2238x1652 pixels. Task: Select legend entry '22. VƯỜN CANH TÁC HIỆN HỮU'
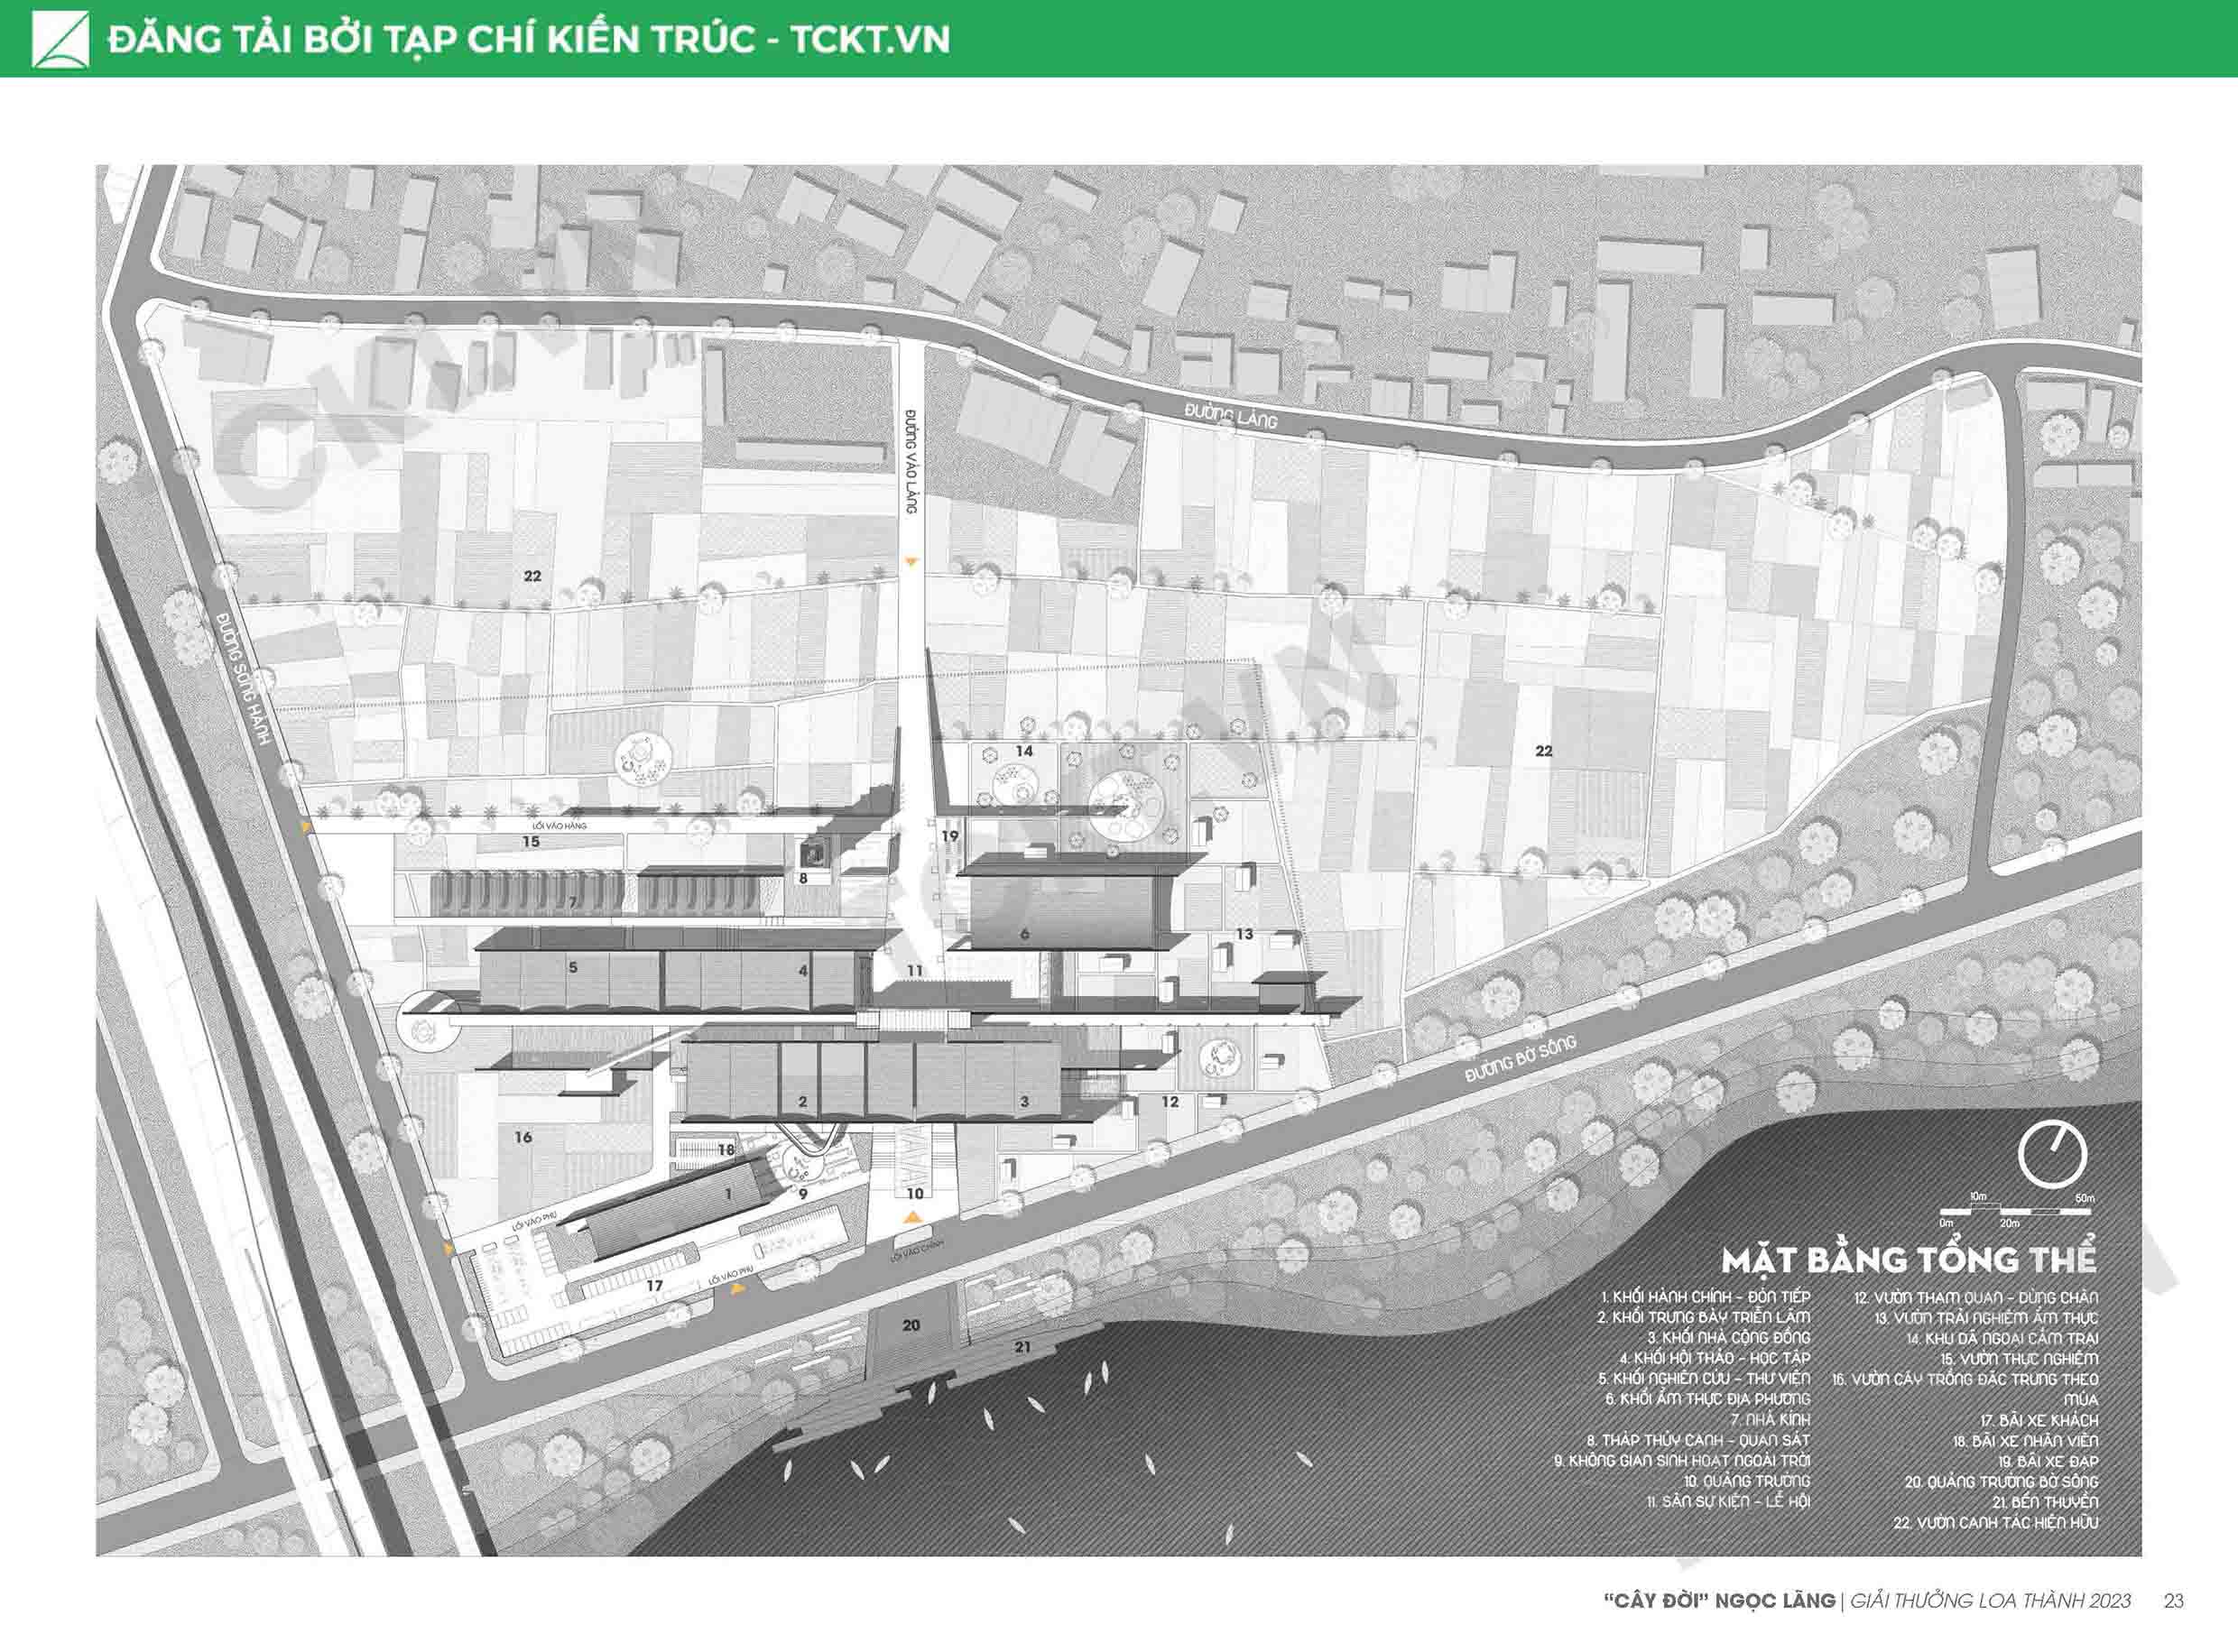1996,1523
